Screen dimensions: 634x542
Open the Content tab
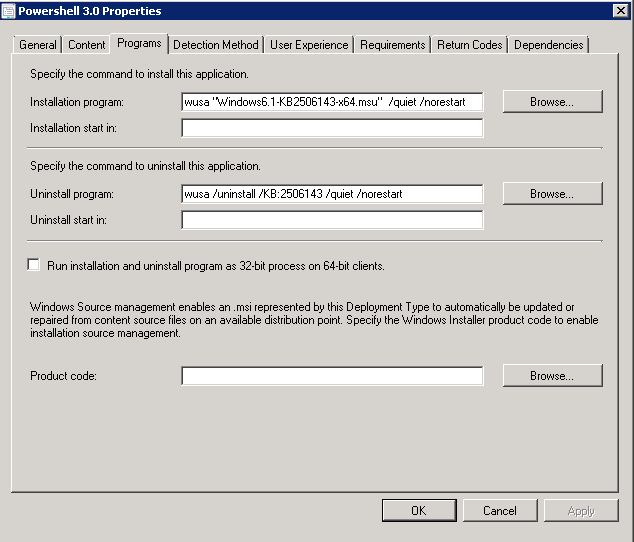coord(87,45)
